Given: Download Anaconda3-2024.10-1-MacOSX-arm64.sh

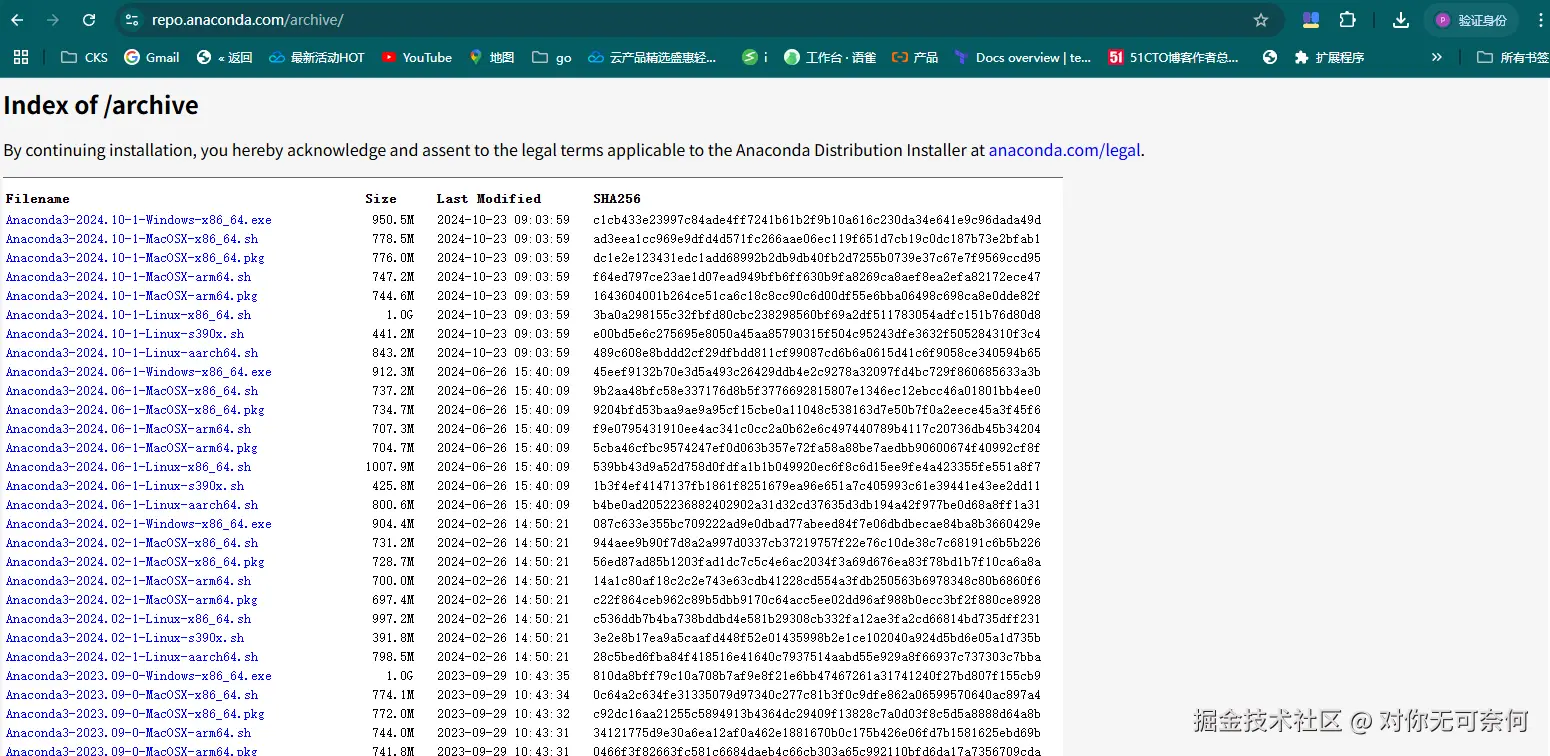Looking at the screenshot, I should click(x=129, y=277).
